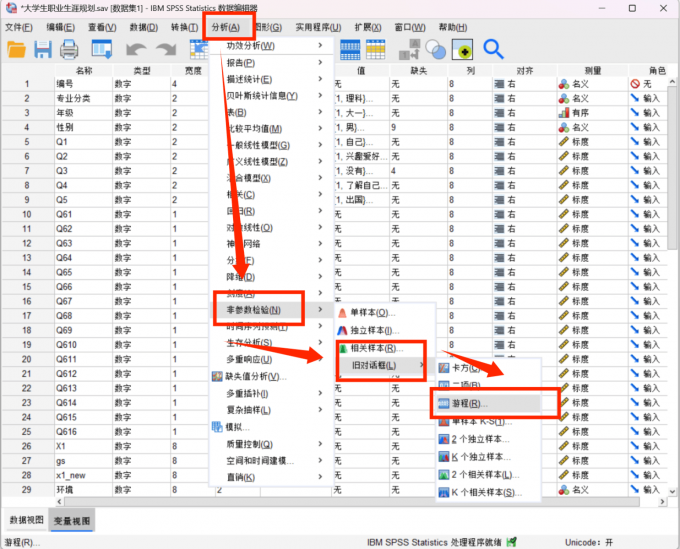Click the 2 个独立样本 icon

[444, 439]
